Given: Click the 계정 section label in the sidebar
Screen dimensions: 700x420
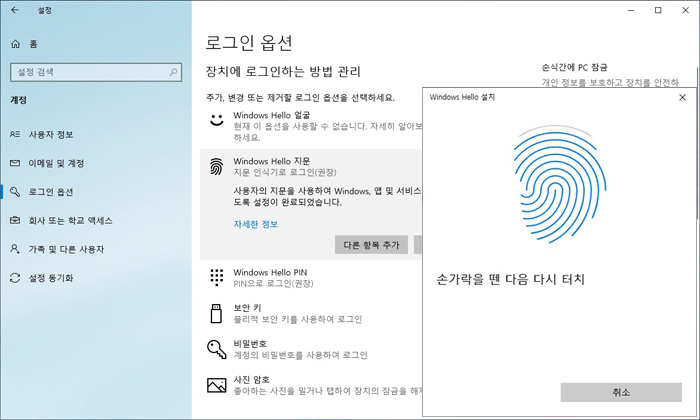Looking at the screenshot, I should pos(18,100).
